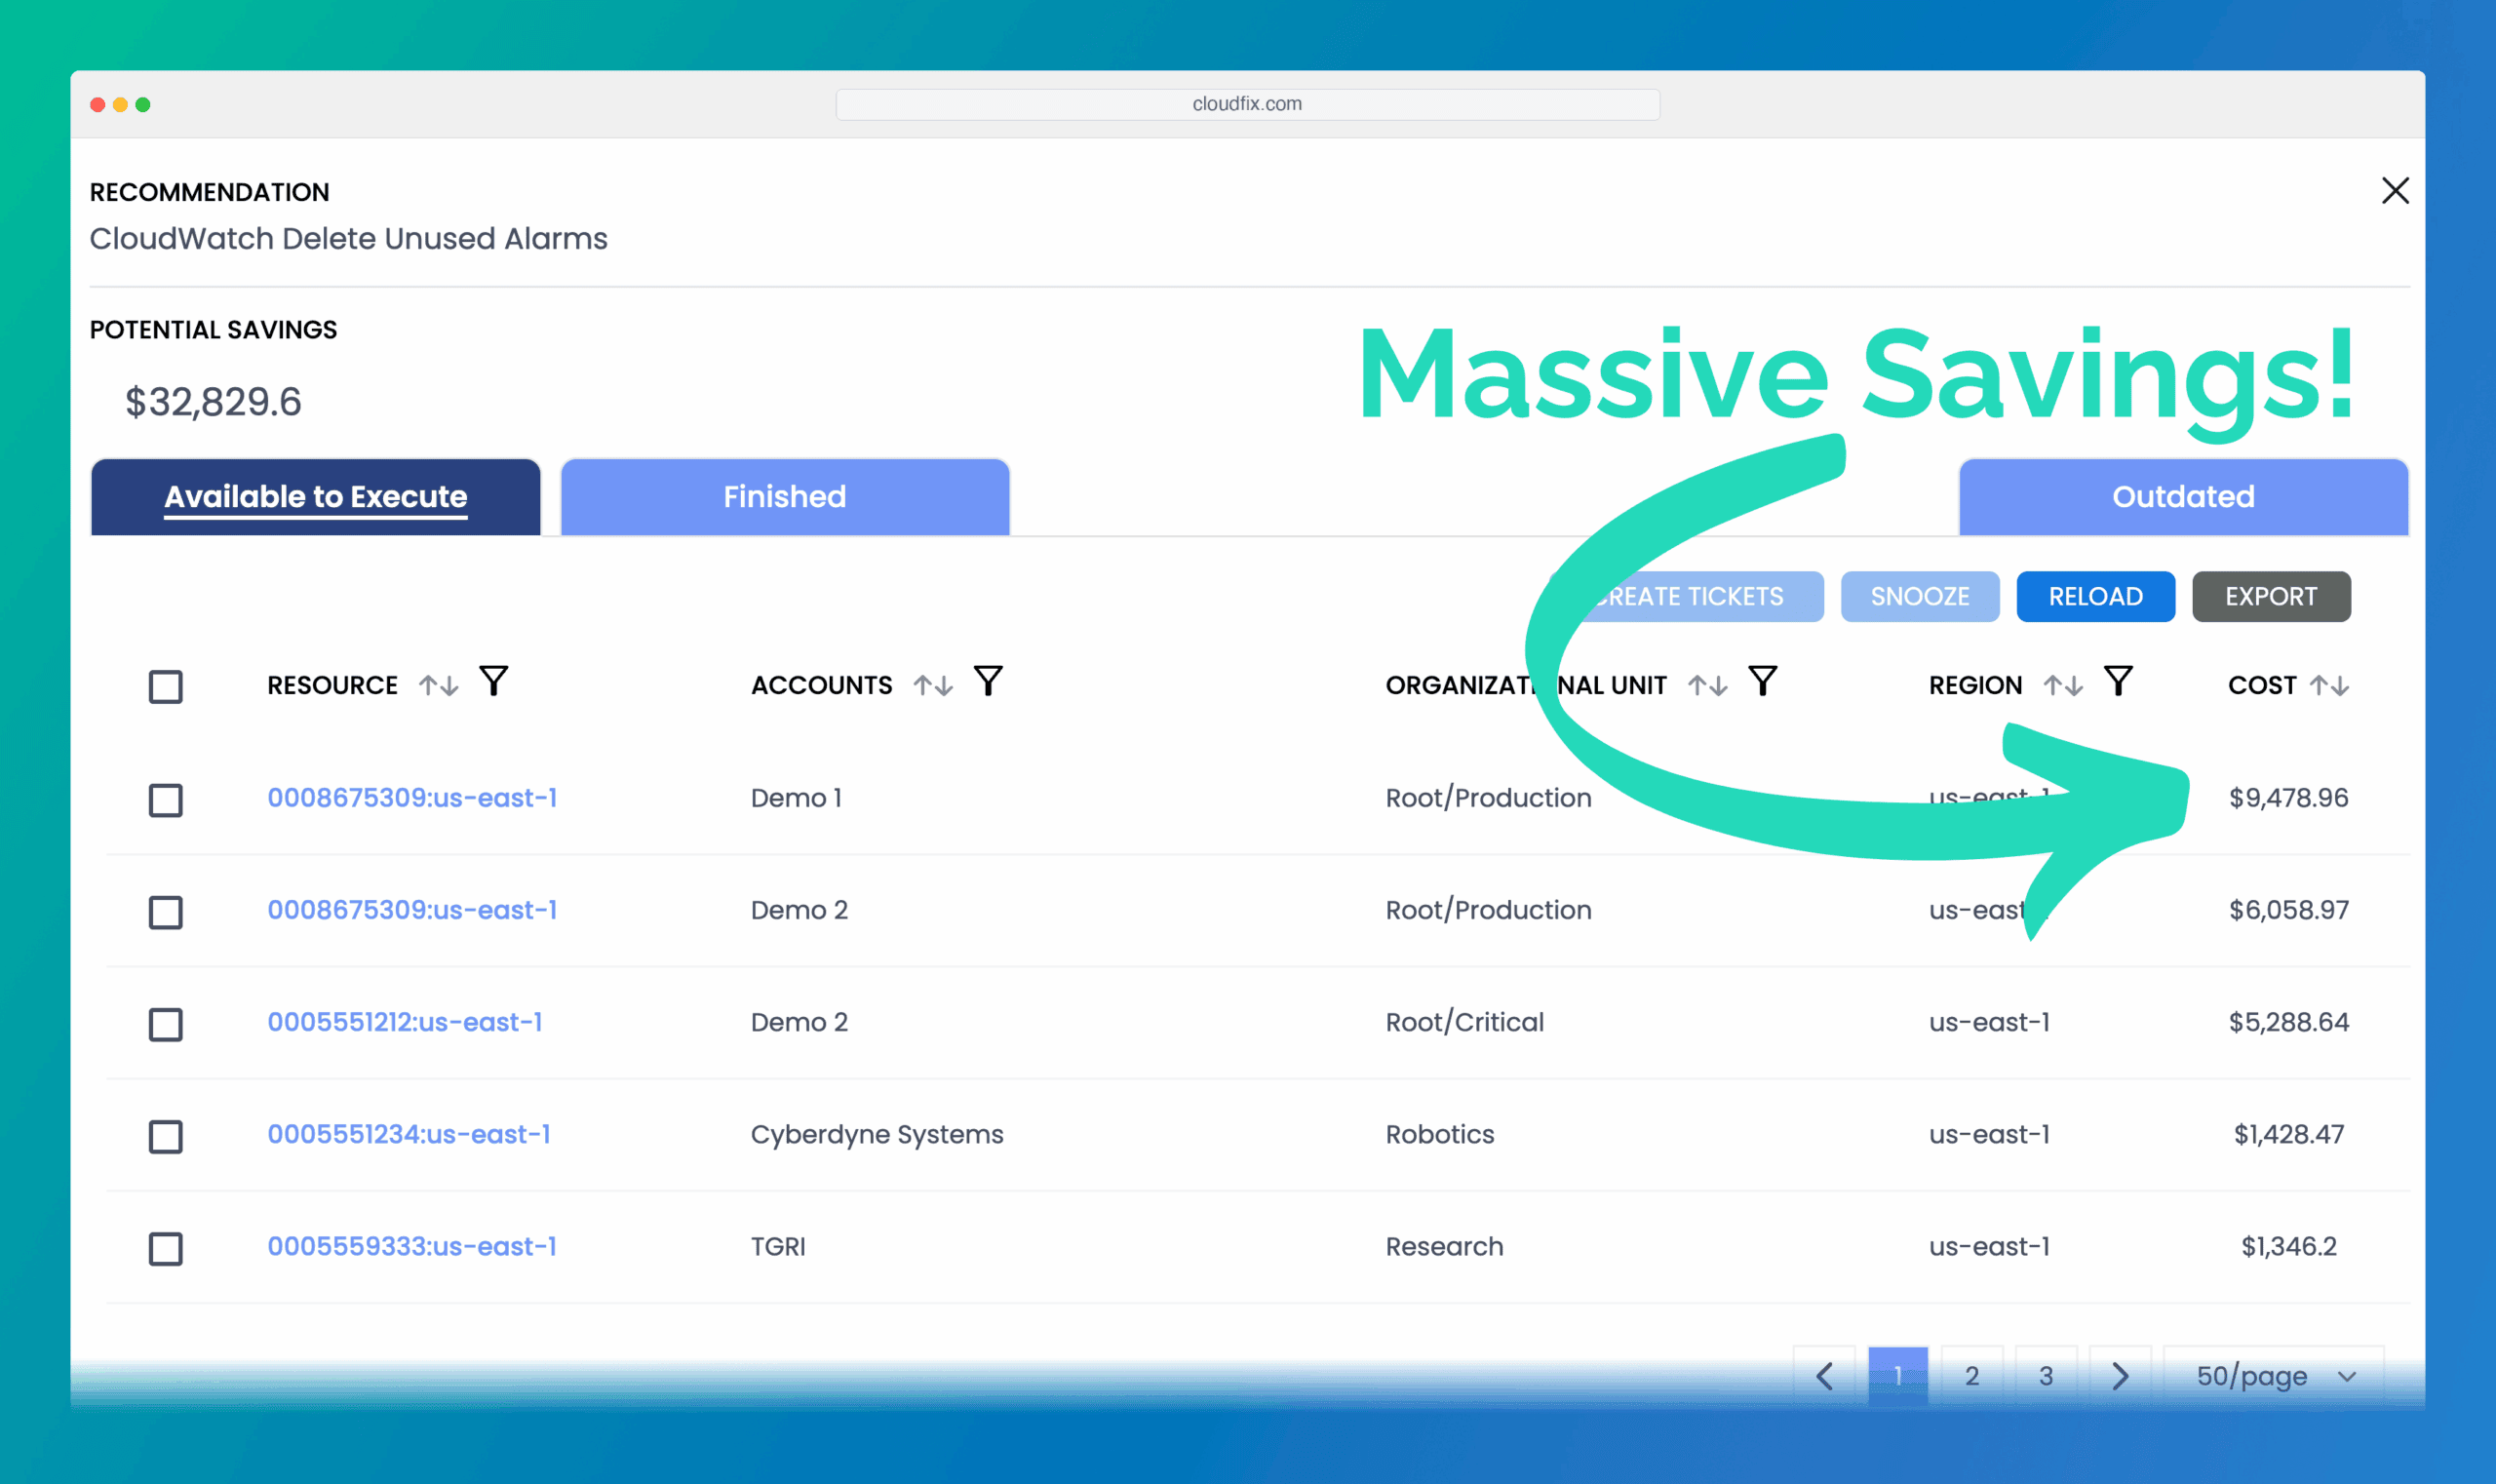Filter by Organizational Unit
The image size is (2496, 1484).
(1762, 681)
